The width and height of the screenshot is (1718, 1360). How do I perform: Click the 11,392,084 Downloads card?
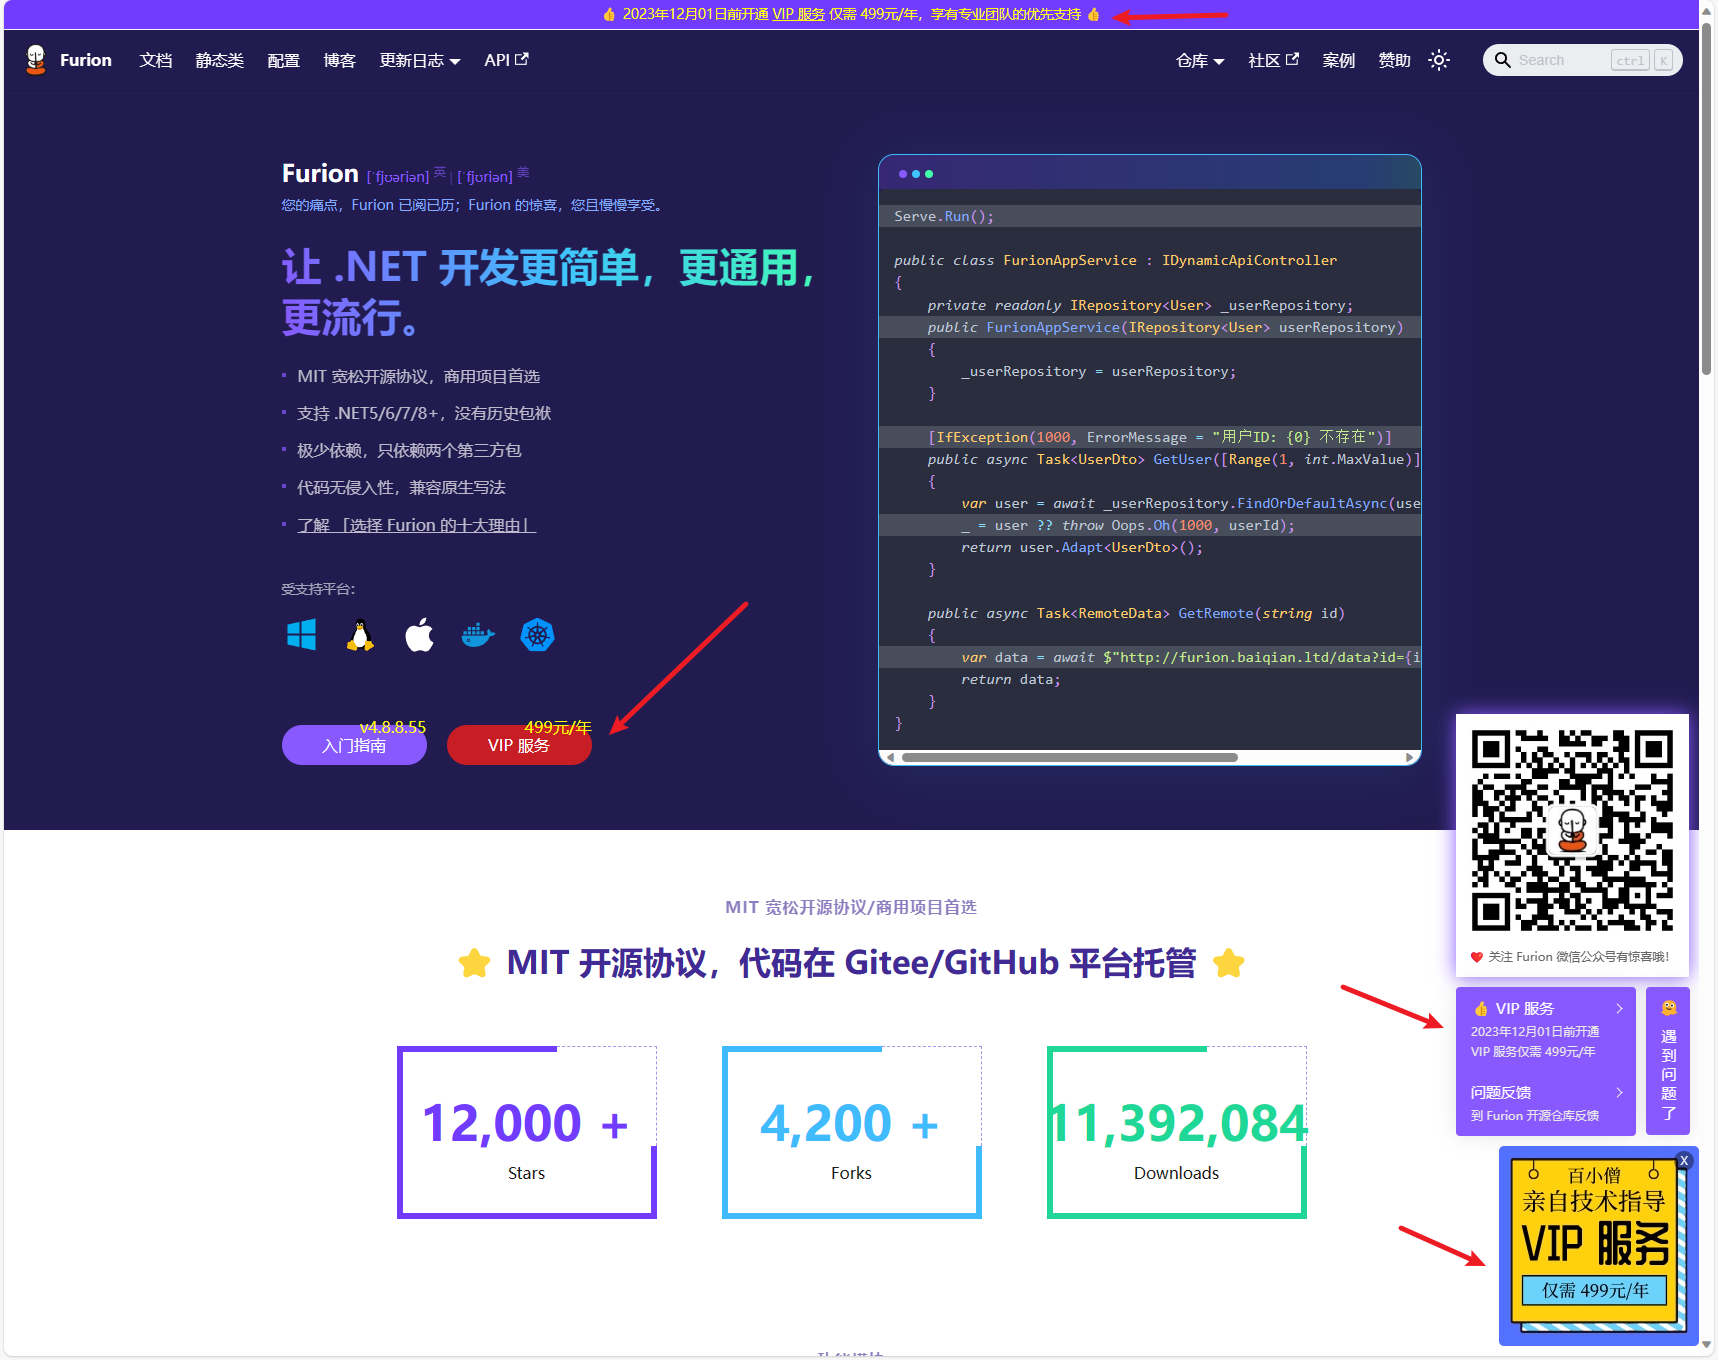[1177, 1132]
